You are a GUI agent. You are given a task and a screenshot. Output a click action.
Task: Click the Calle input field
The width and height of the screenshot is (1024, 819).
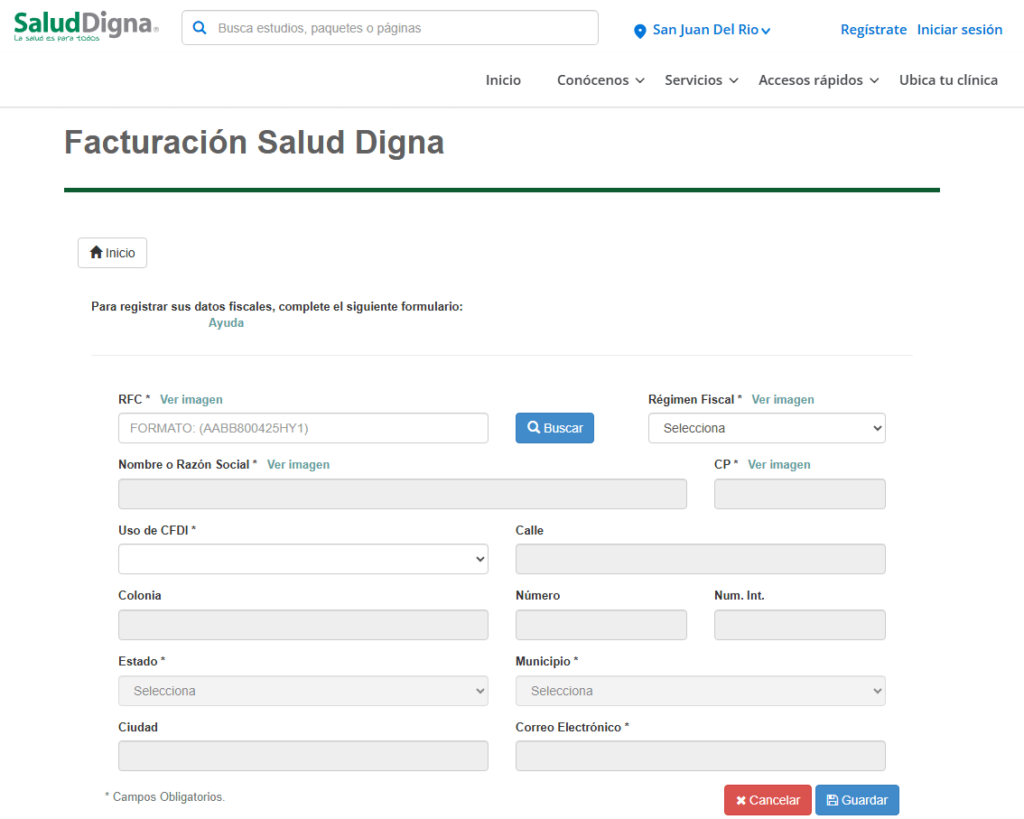pyautogui.click(x=700, y=559)
